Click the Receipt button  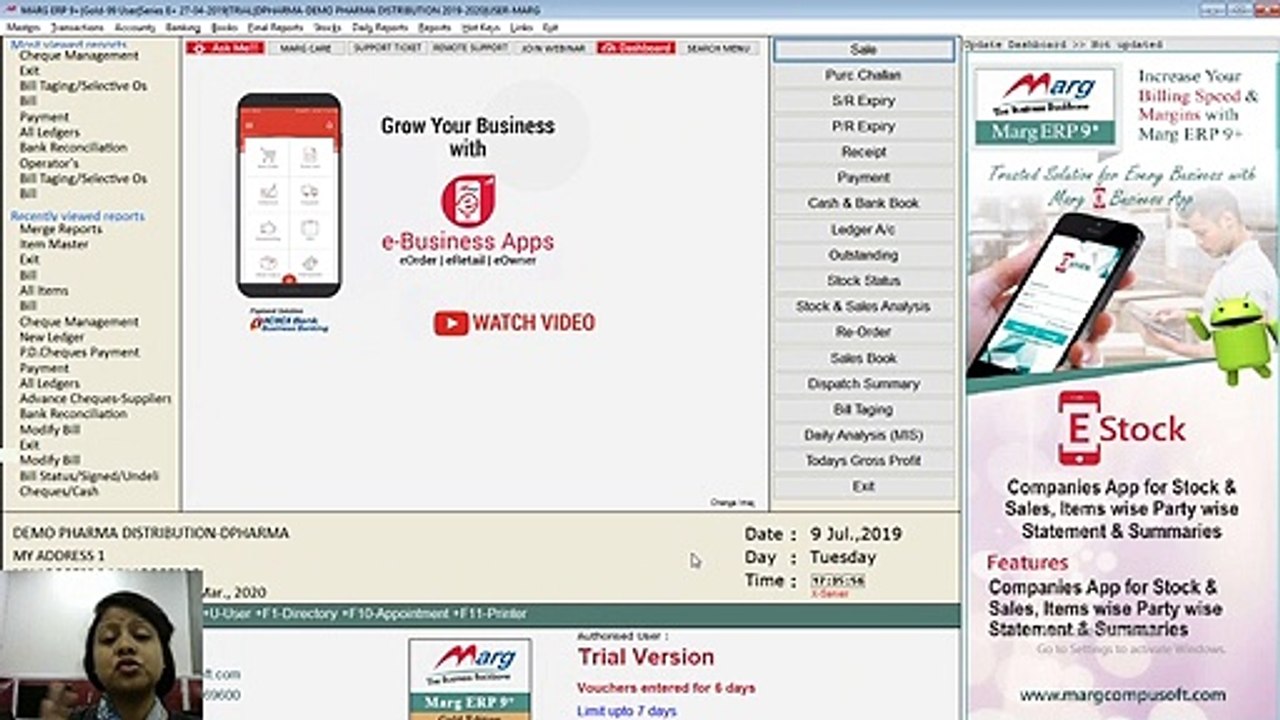pyautogui.click(x=864, y=152)
